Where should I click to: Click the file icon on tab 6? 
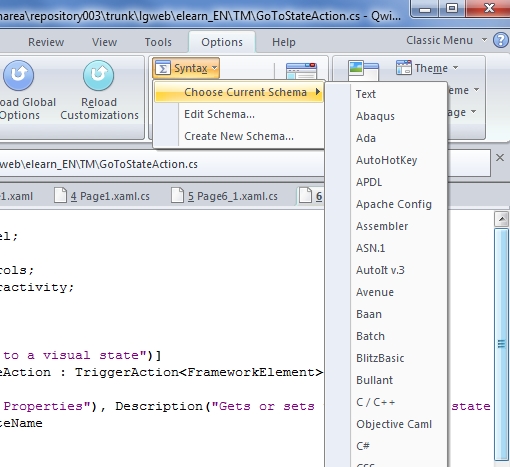(305, 195)
